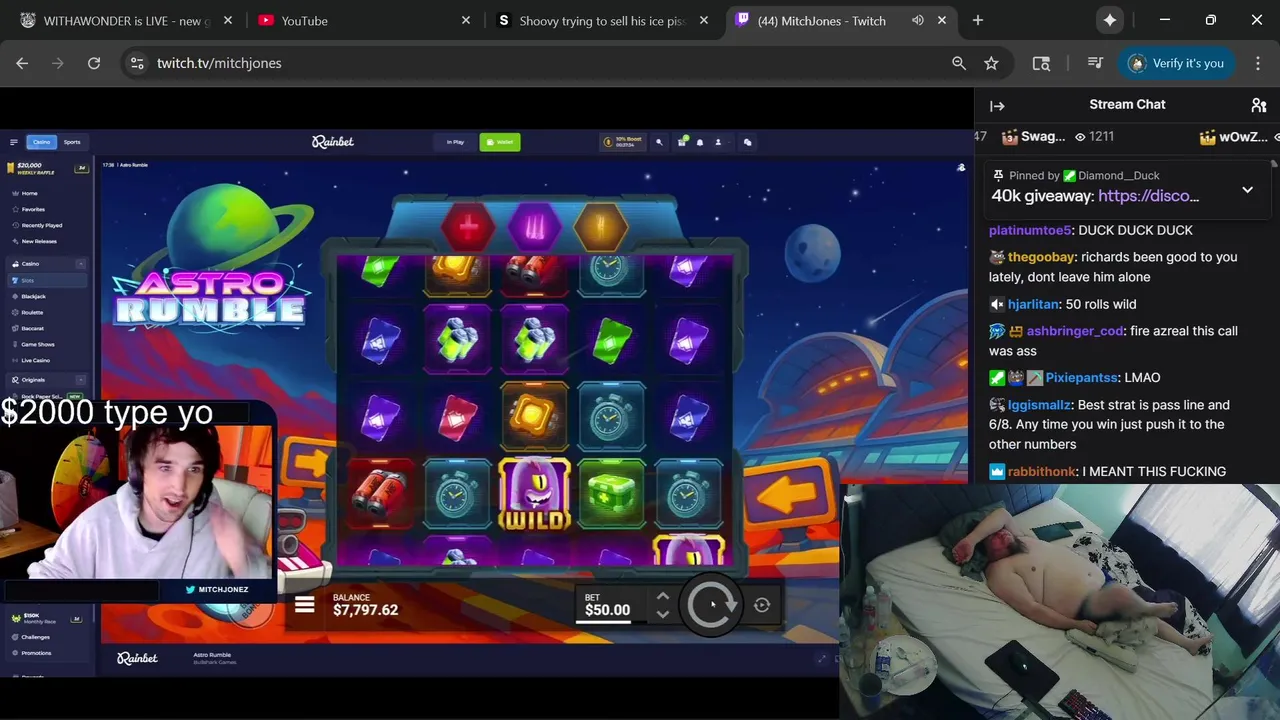This screenshot has height=720, width=1280.
Task: Switch to Sports mode tab
Action: (x=72, y=142)
